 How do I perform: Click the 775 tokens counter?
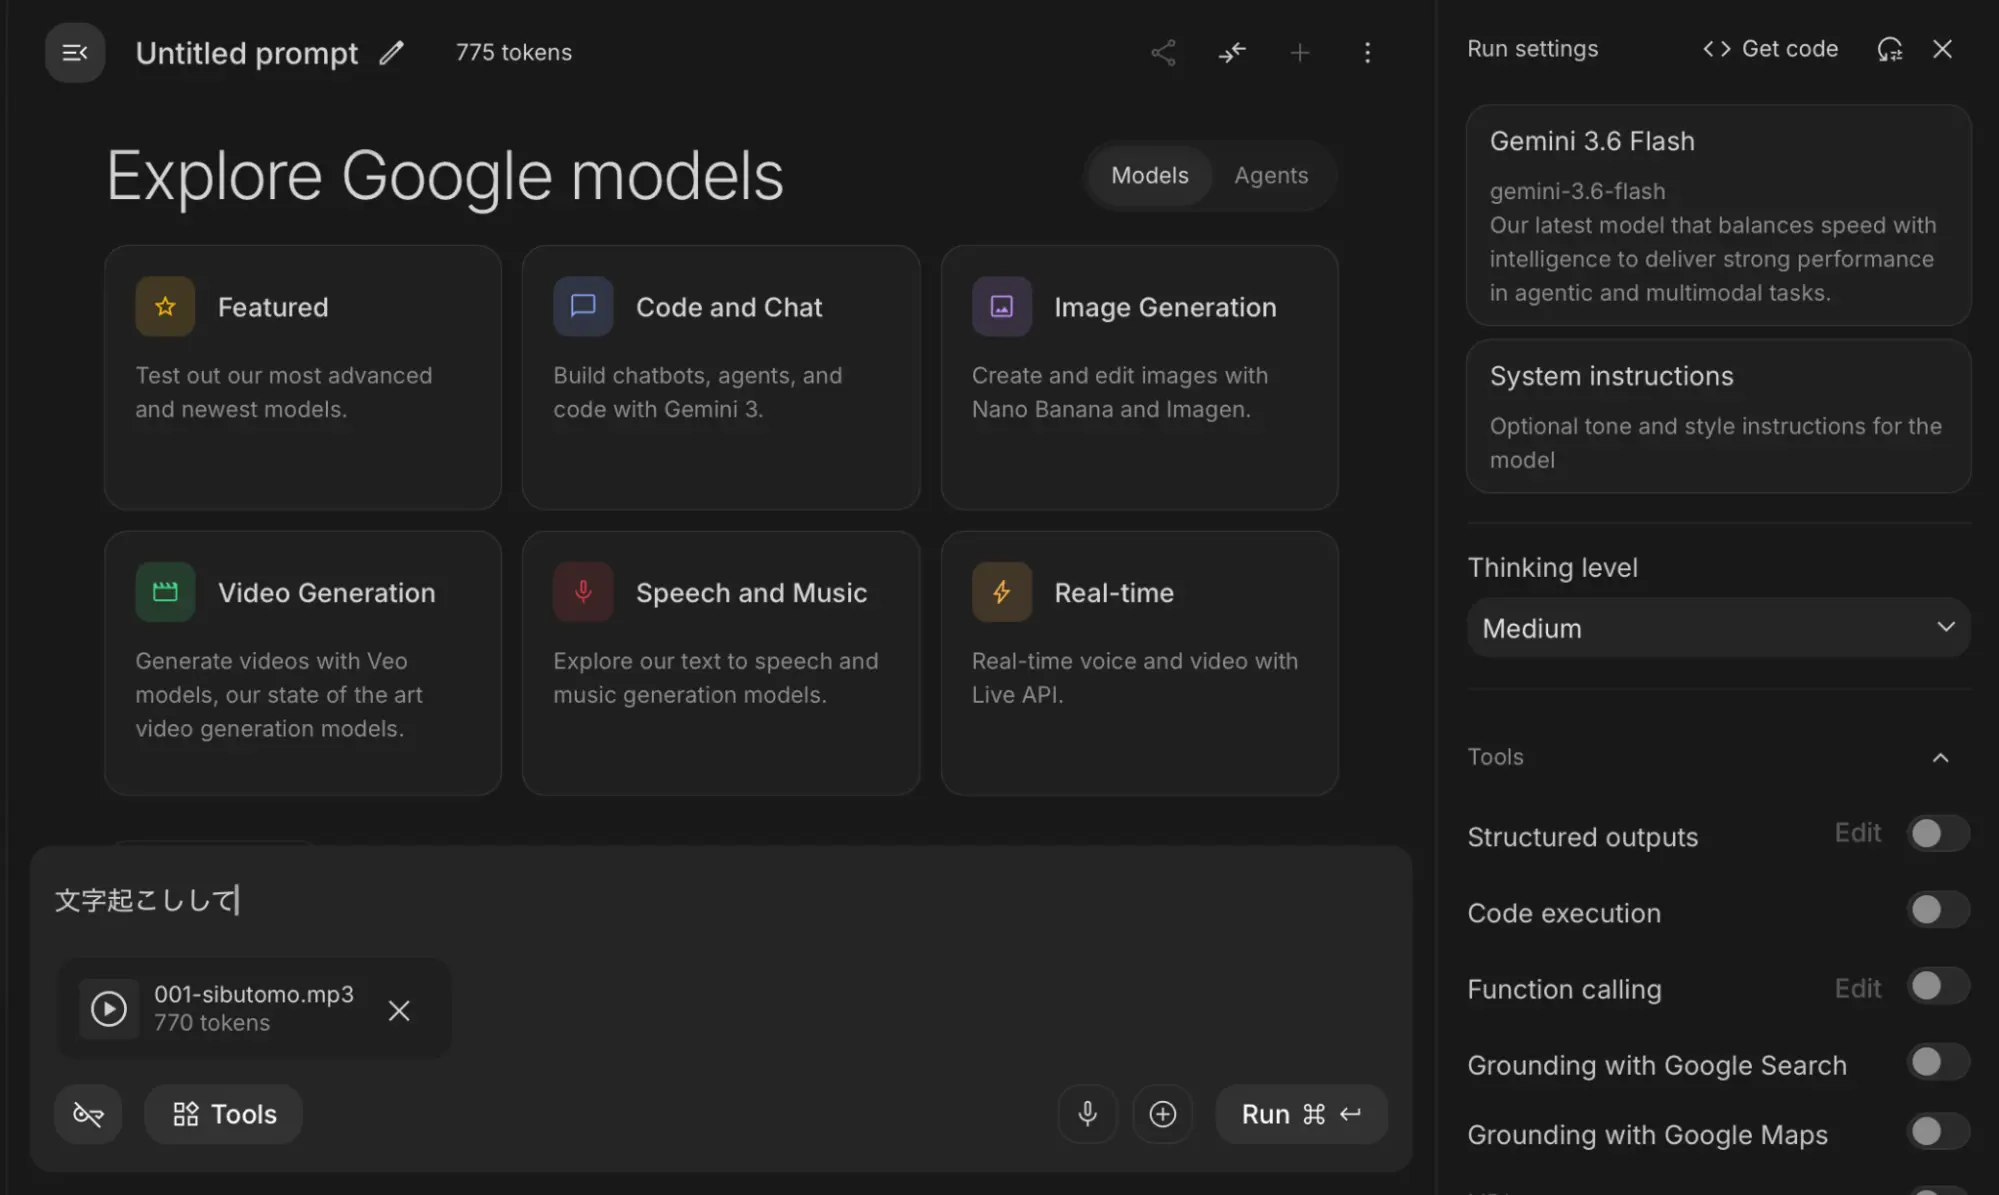pos(513,52)
